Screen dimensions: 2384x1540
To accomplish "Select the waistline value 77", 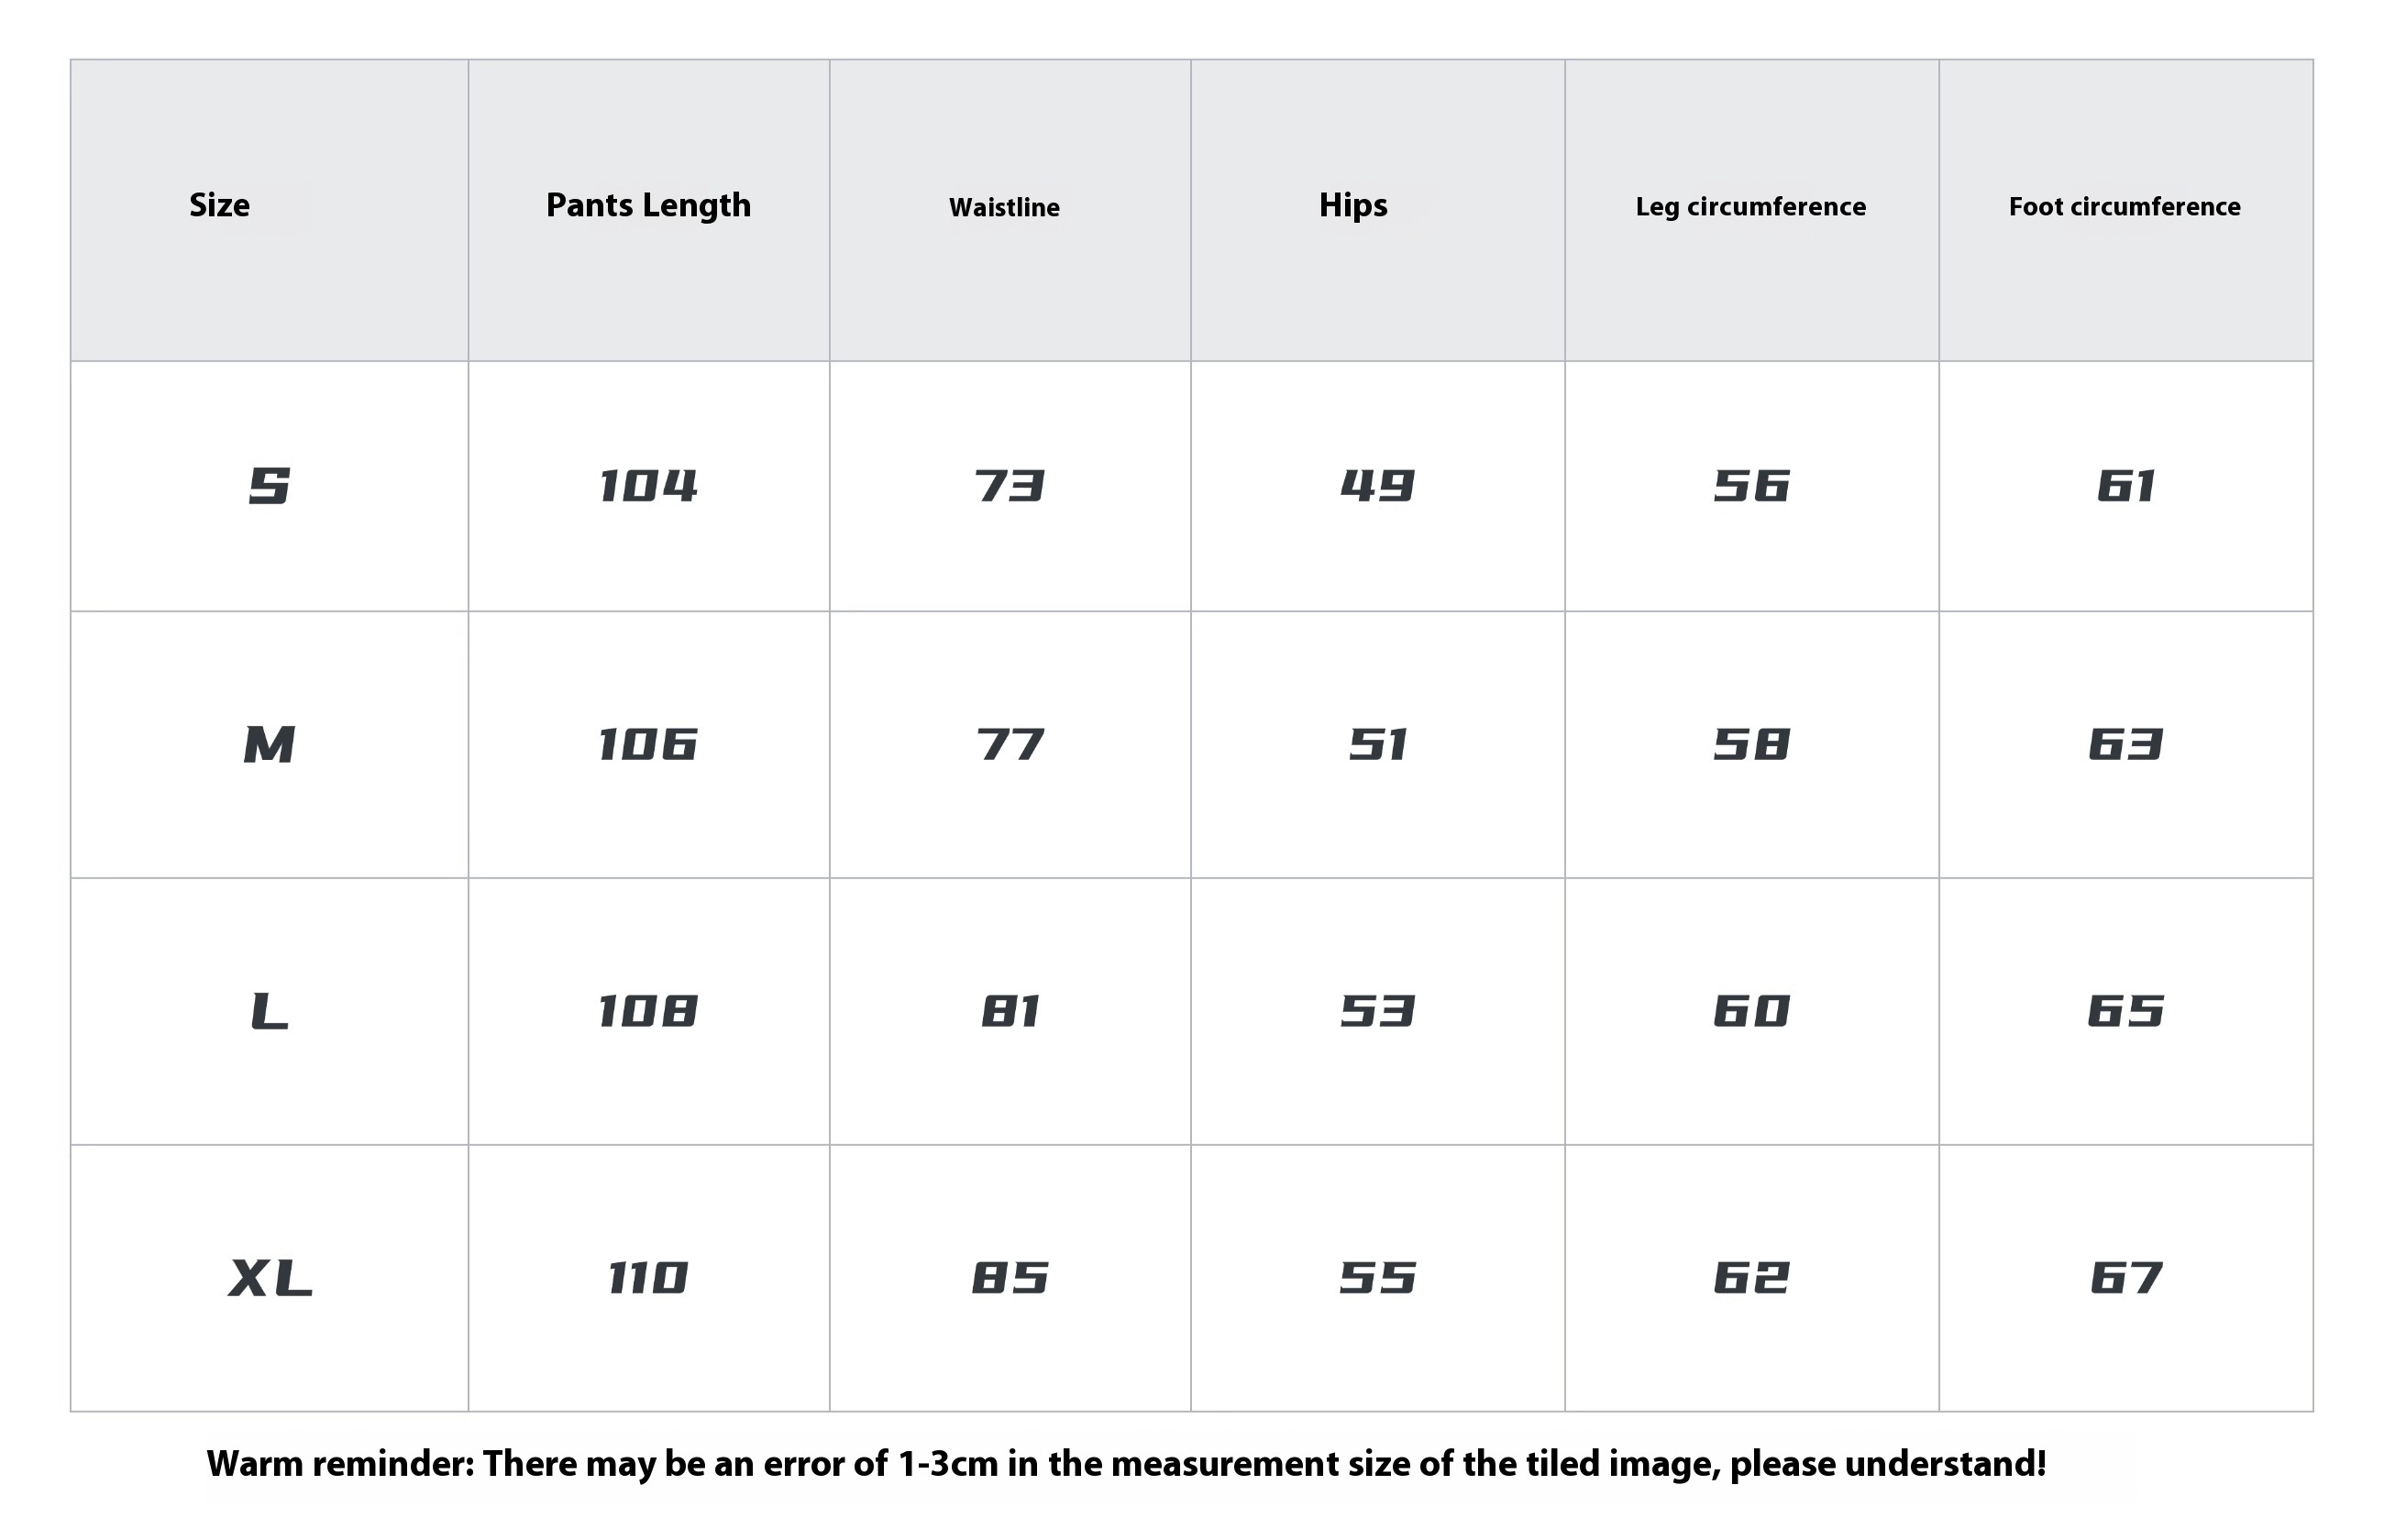I will tap(1010, 745).
